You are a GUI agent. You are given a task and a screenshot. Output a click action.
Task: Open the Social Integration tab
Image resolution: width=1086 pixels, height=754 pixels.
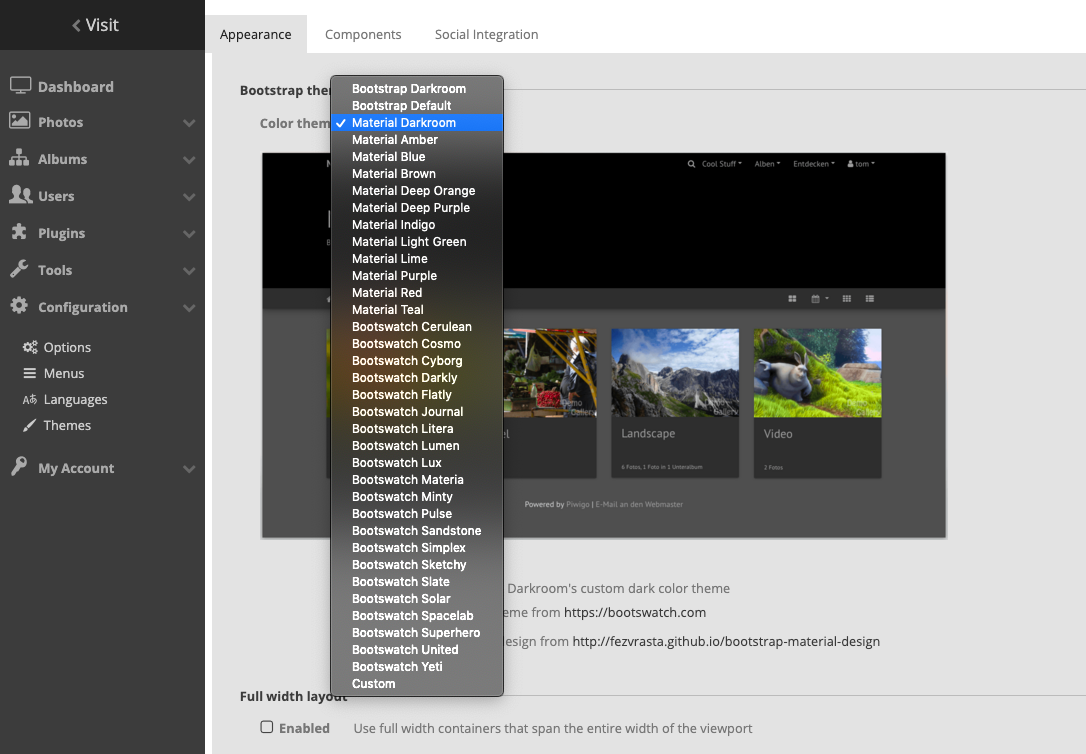(x=486, y=34)
